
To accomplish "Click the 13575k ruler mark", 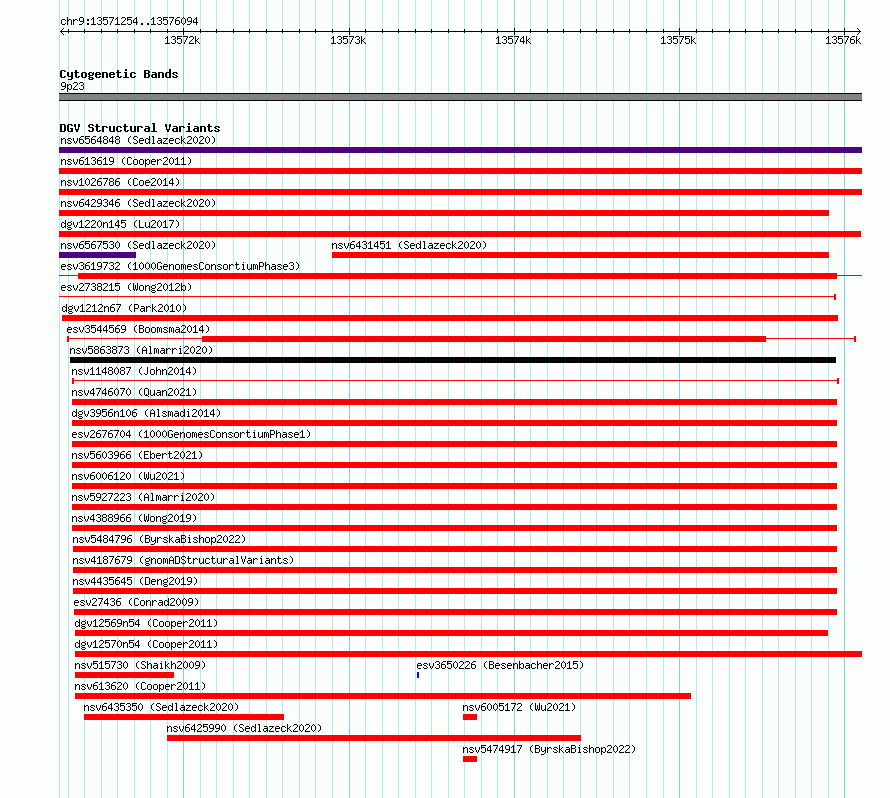I will pyautogui.click(x=678, y=40).
